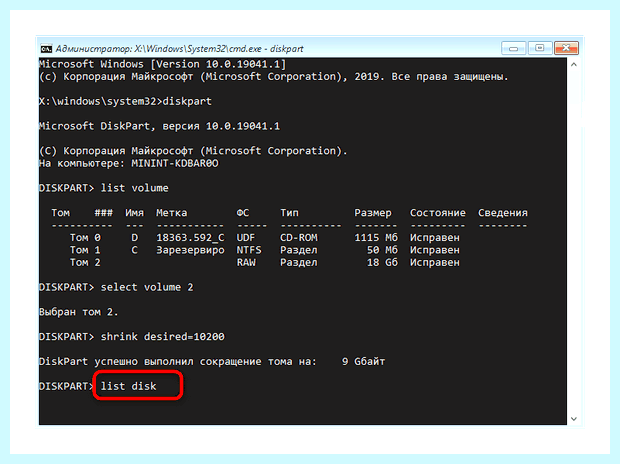Click the computer name 'MININT-KDBAR0O'
Screen dimensions: 620x464
(x=175, y=163)
